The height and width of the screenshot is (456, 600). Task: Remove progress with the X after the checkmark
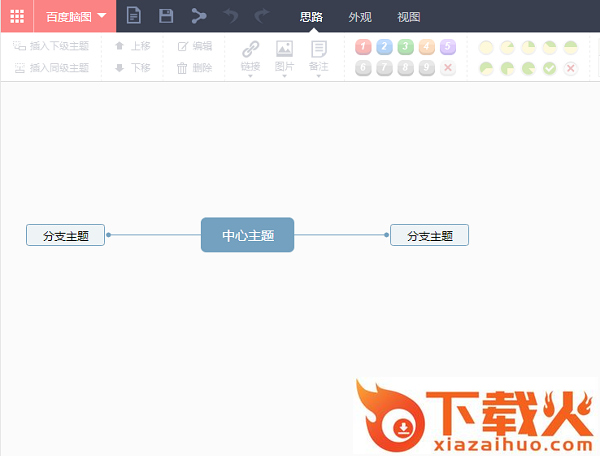[571, 68]
